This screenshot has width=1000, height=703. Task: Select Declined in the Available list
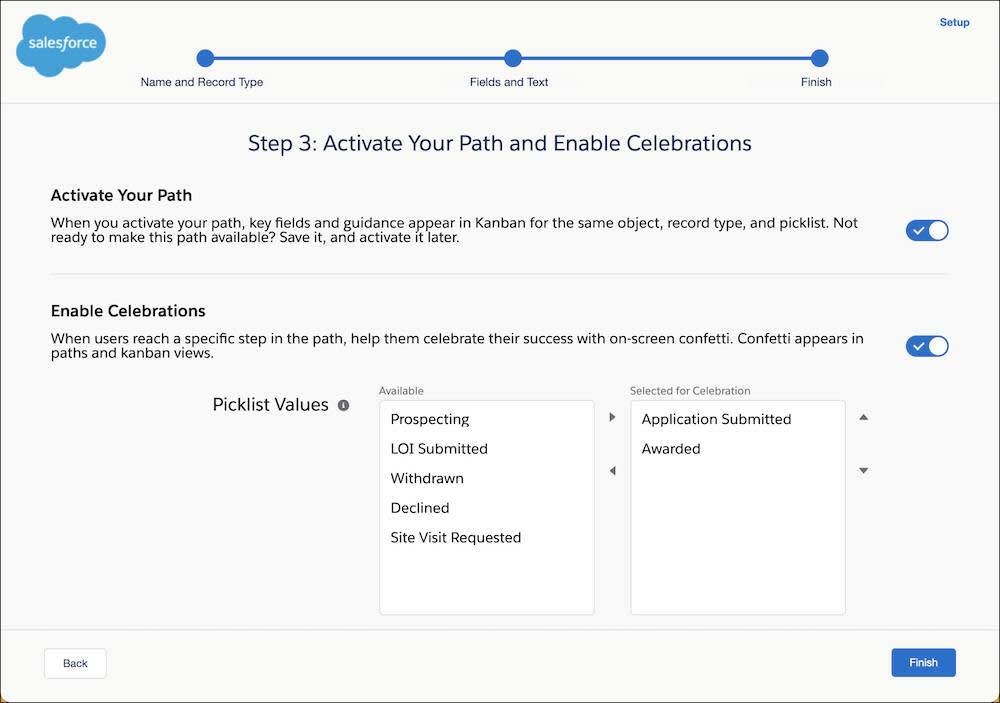[x=487, y=508]
